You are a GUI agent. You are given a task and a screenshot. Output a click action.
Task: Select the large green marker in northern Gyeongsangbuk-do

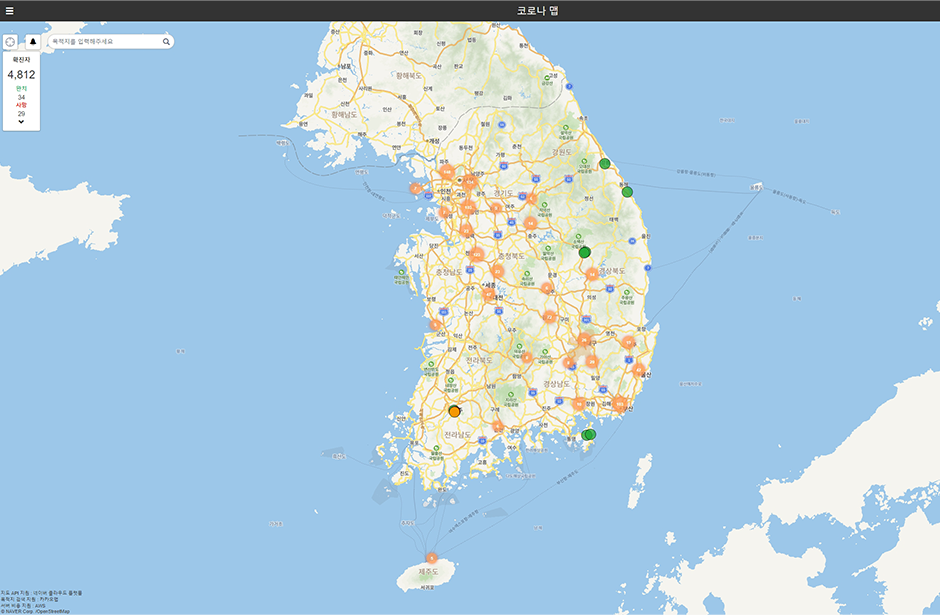(x=585, y=252)
